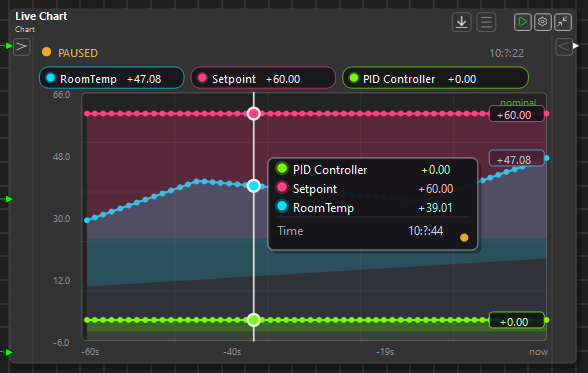This screenshot has height=373, width=588.
Task: Click the Time 10:?:44 row in tooltip
Action: tap(360, 231)
